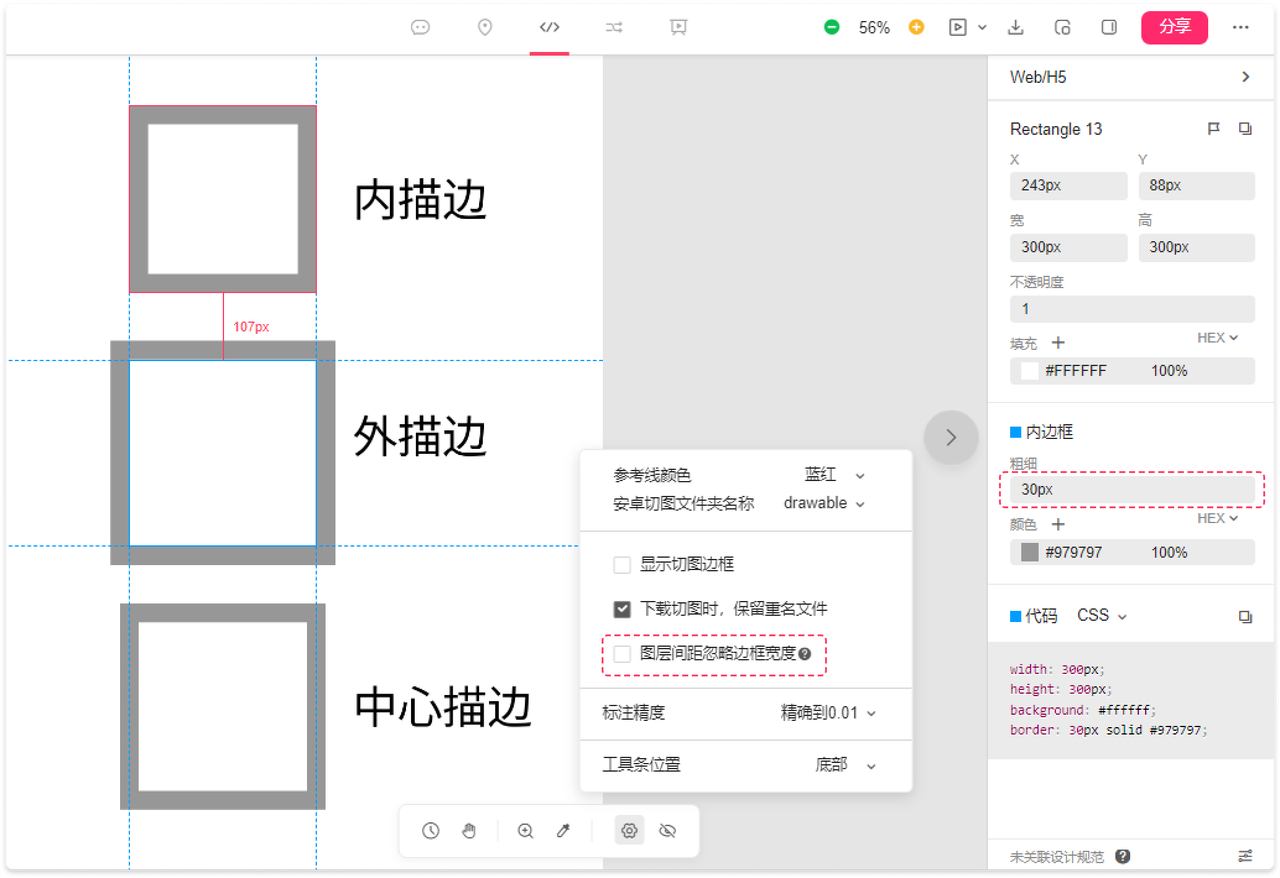1280x878 pixels.
Task: Zoom in with orange plus button
Action: (916, 28)
